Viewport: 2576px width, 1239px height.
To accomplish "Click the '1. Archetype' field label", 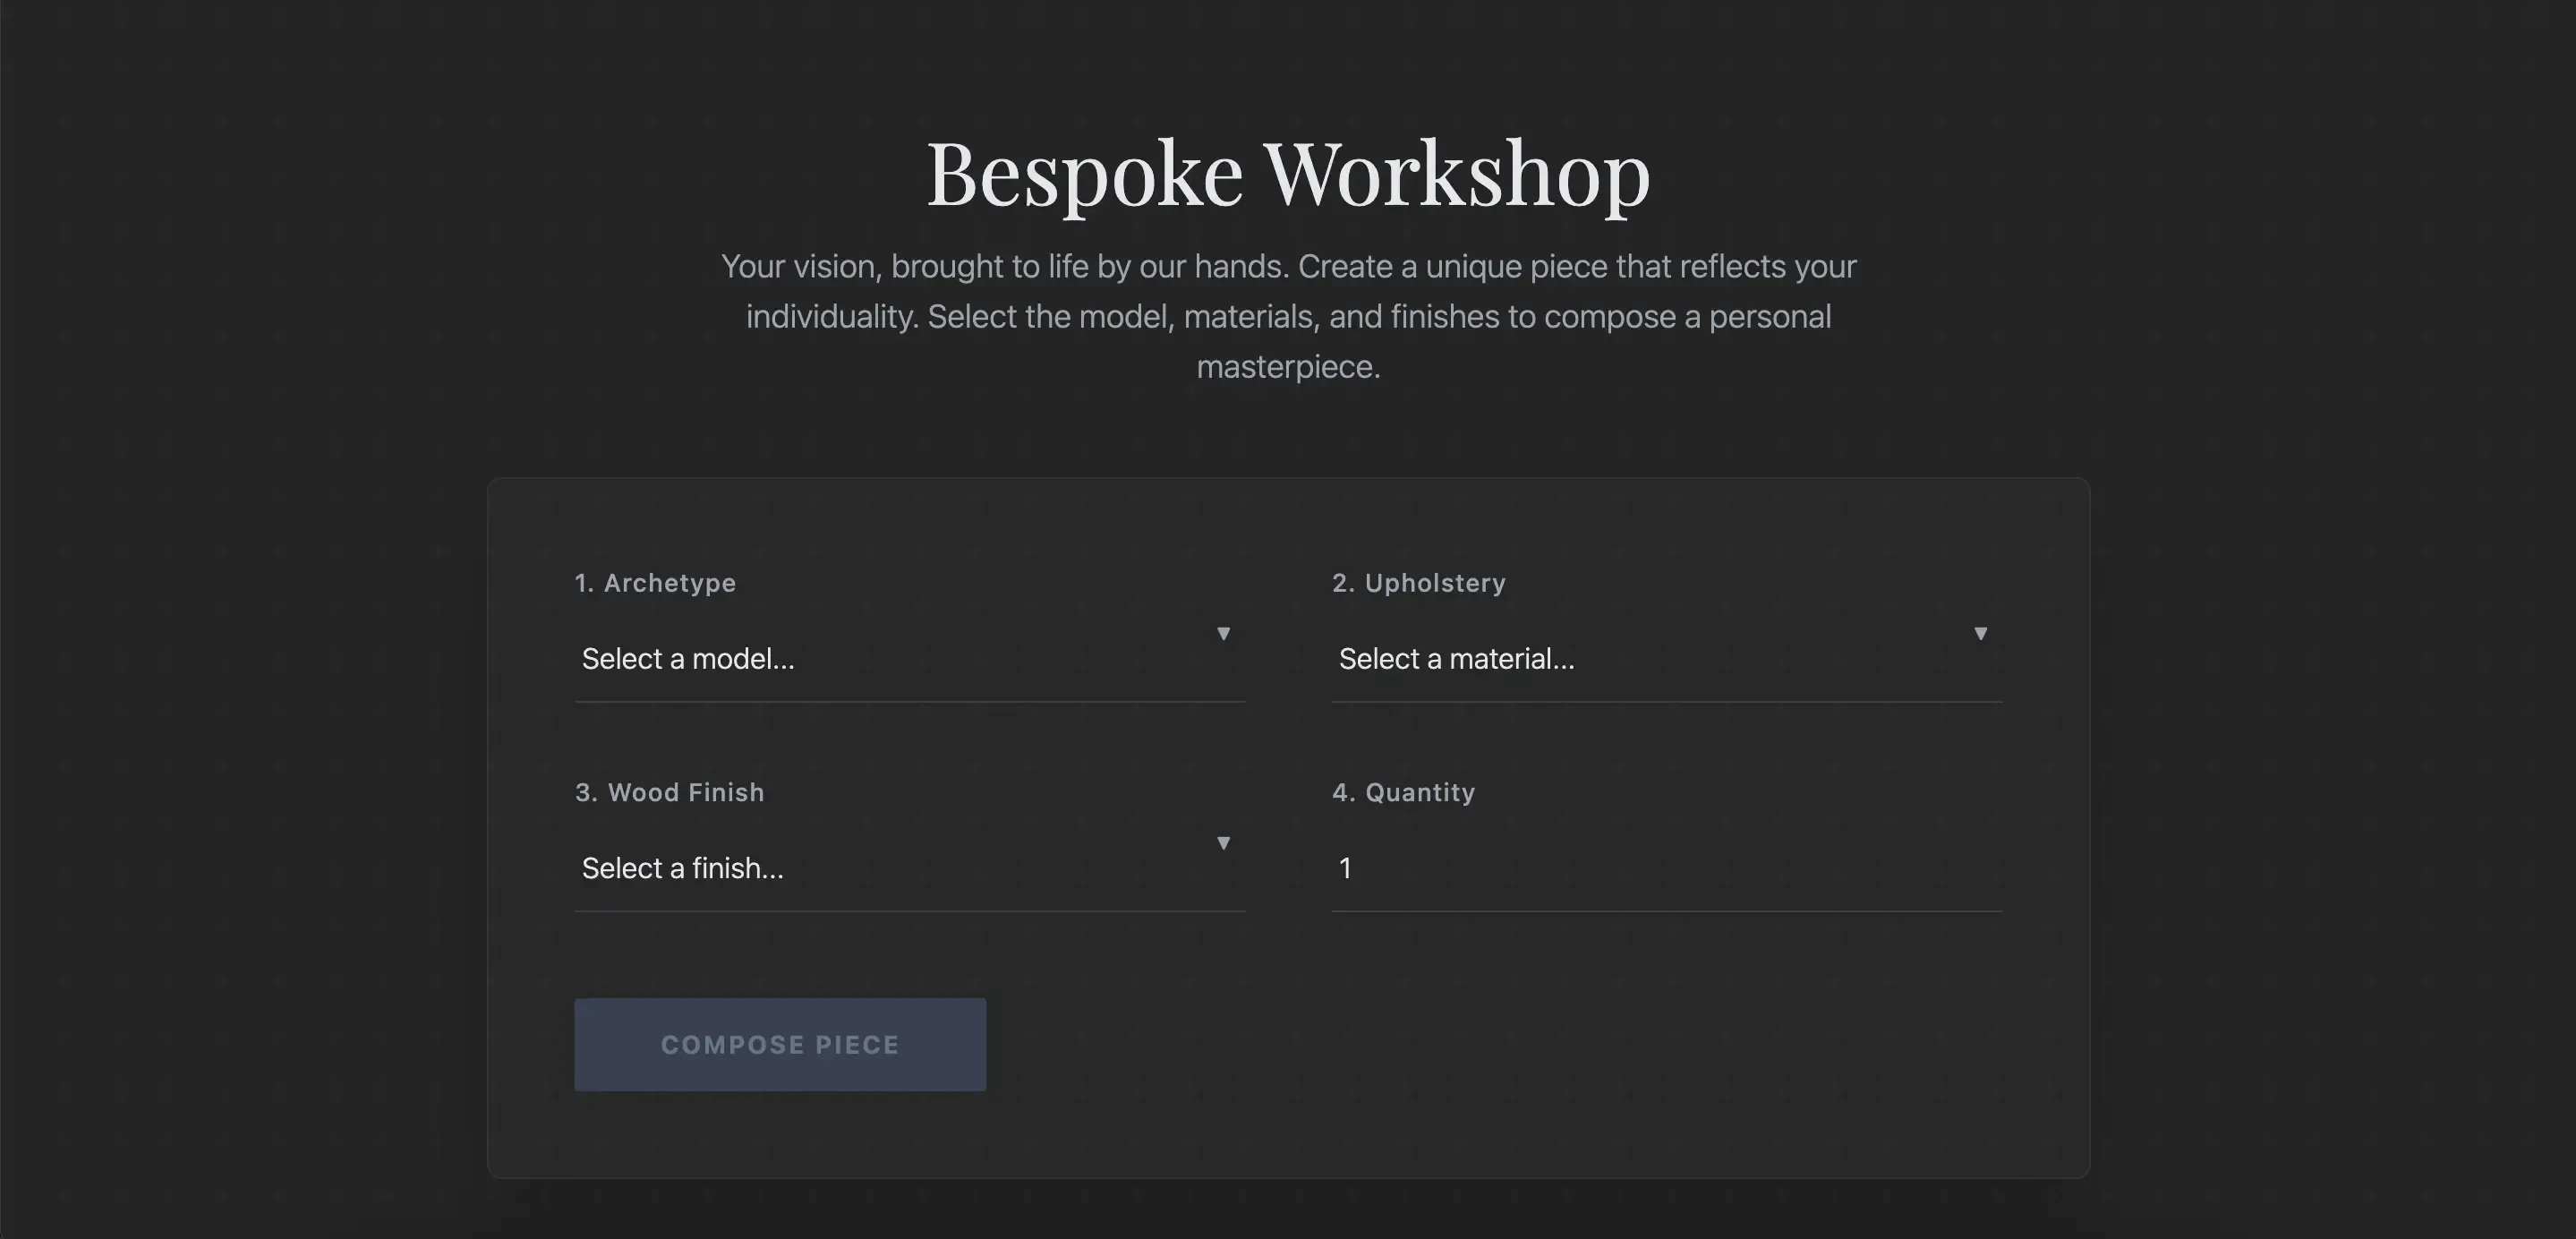I will coord(655,583).
